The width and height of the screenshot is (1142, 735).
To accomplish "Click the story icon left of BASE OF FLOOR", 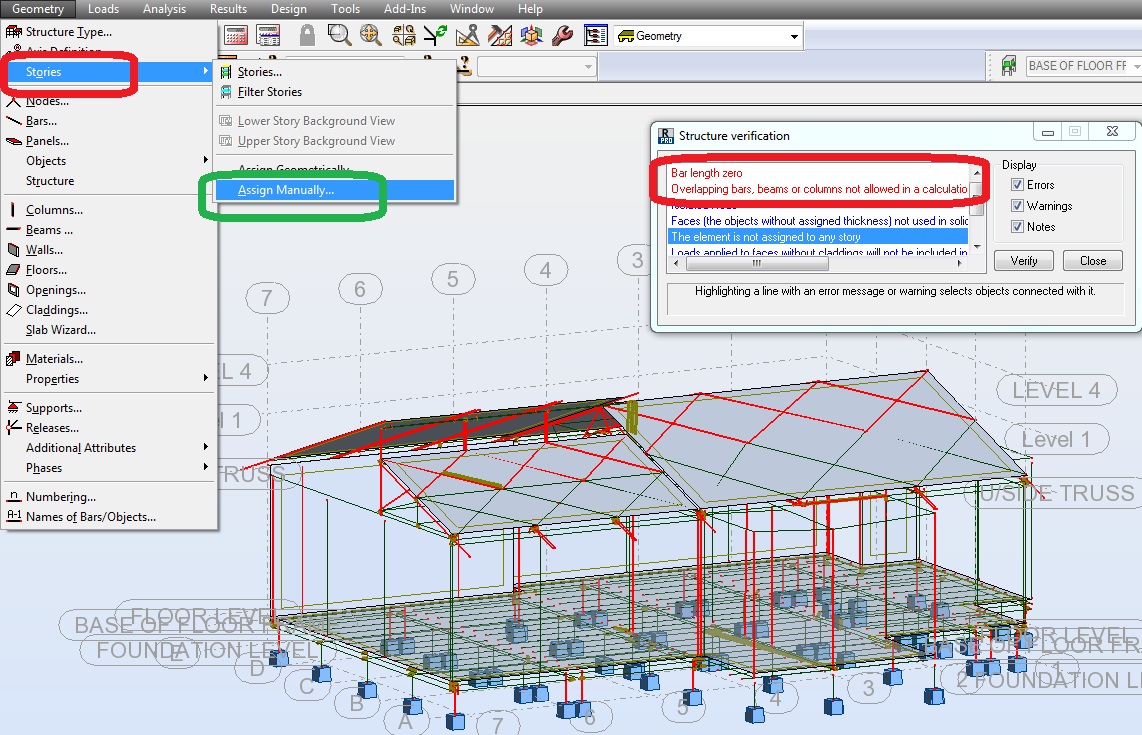I will pos(1009,66).
